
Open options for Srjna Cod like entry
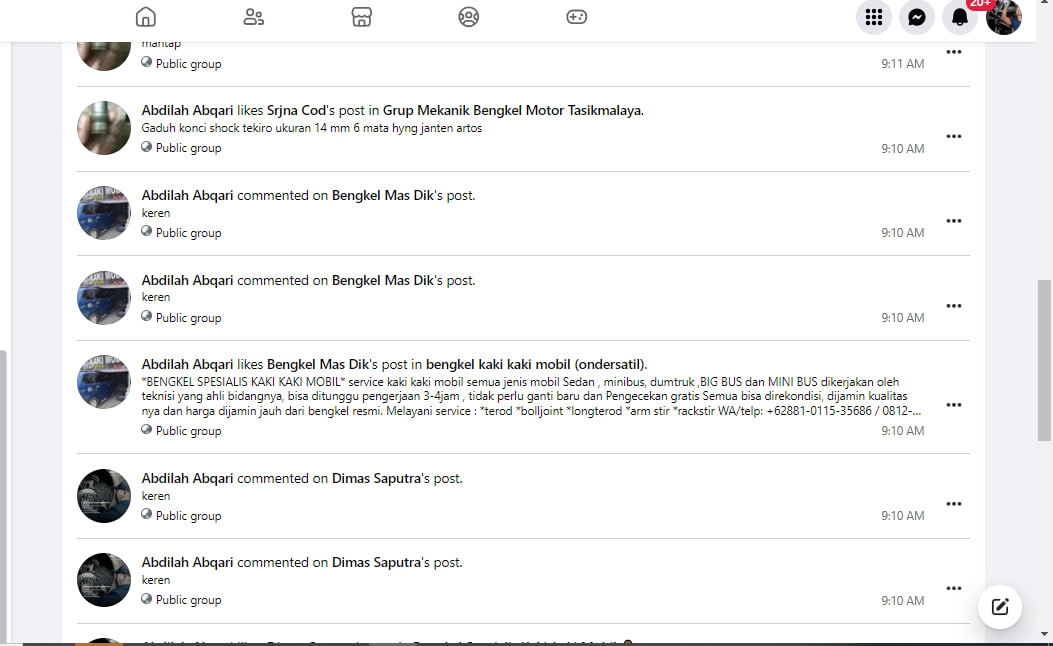coord(954,136)
